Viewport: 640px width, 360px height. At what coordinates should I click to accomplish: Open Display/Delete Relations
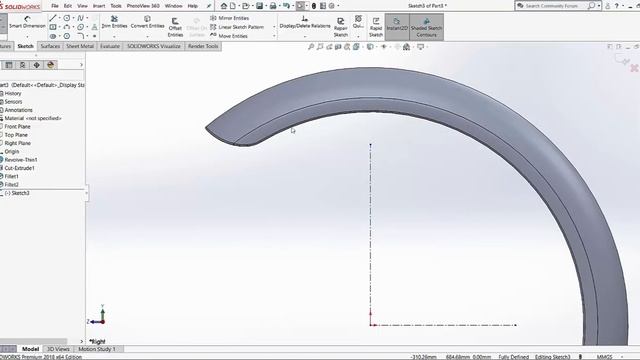(305, 22)
